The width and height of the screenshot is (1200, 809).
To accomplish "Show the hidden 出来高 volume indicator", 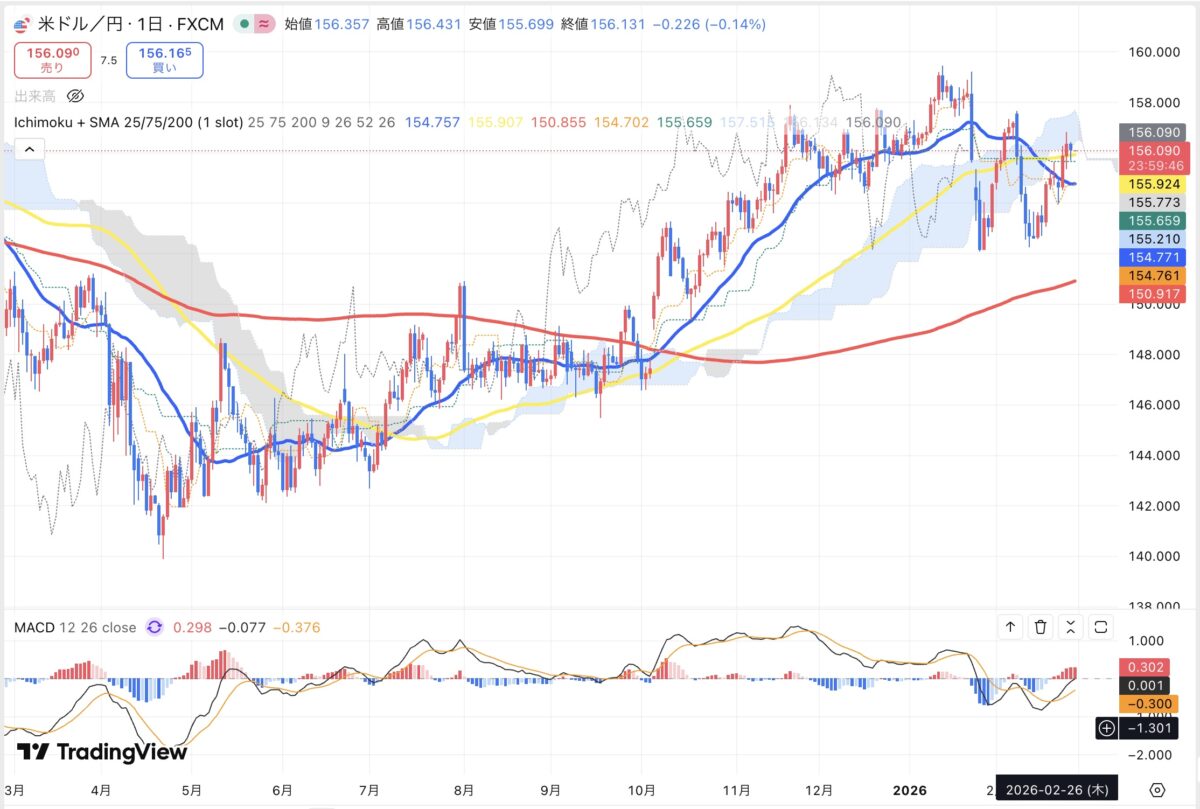I will point(74,96).
